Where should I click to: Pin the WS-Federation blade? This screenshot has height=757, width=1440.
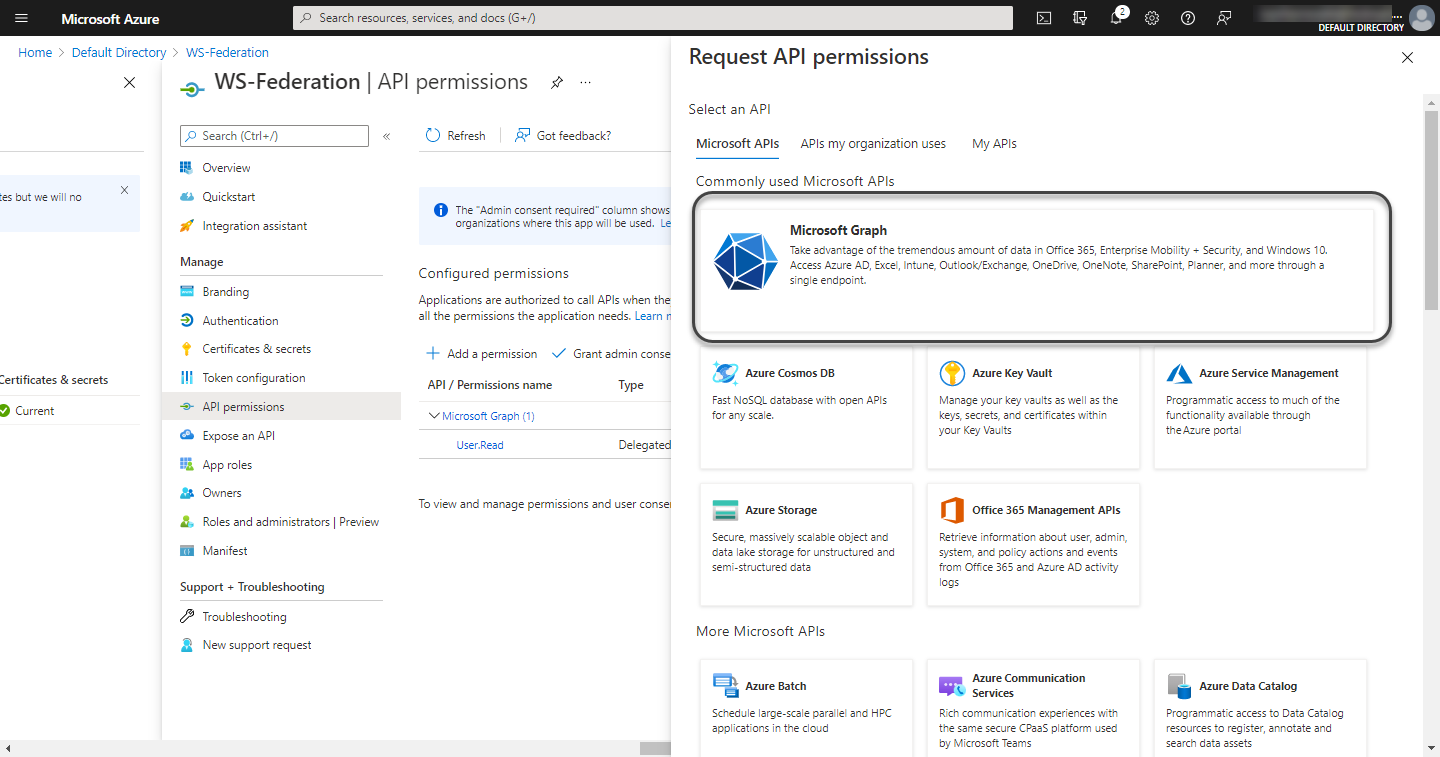pos(557,83)
